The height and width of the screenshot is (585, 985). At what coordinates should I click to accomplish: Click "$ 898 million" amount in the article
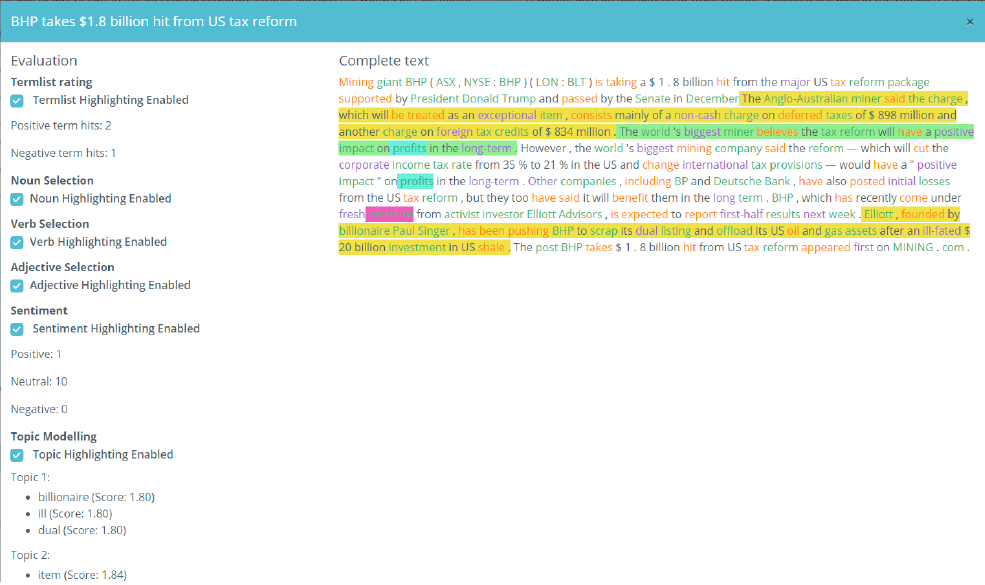tap(901, 115)
